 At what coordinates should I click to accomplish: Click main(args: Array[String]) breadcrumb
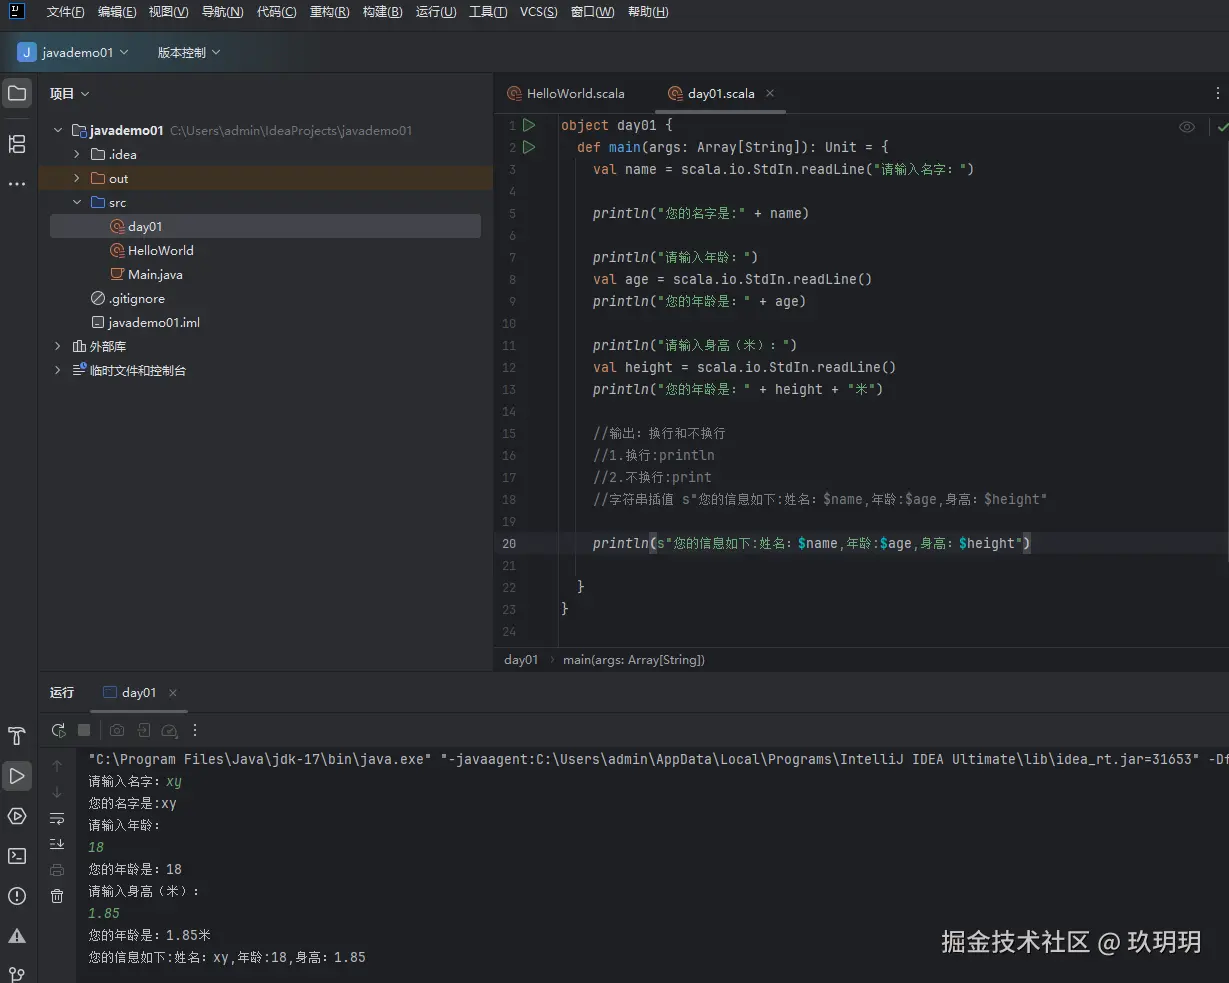[x=634, y=659]
